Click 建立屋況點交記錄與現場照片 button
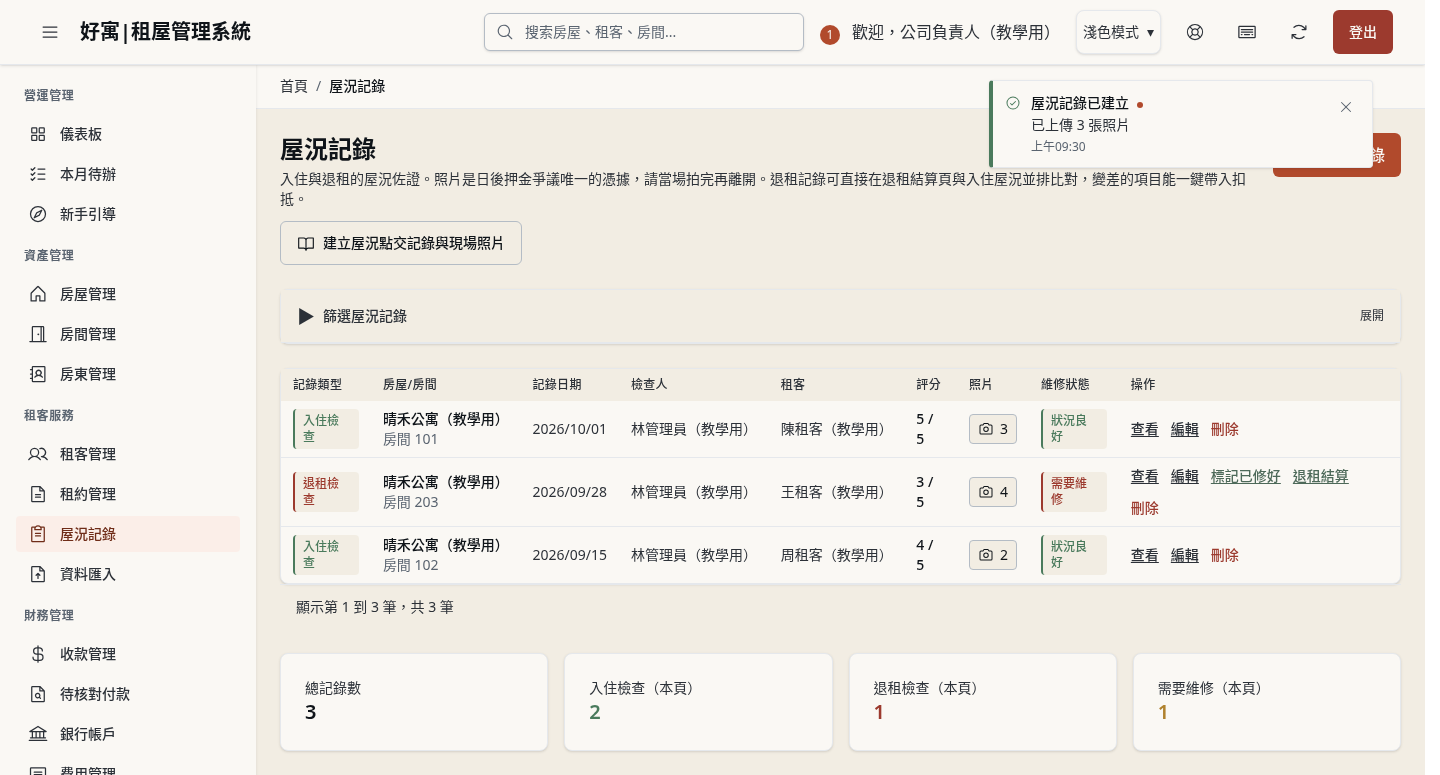Screen dimensions: 1440x775 pyautogui.click(x=401, y=243)
